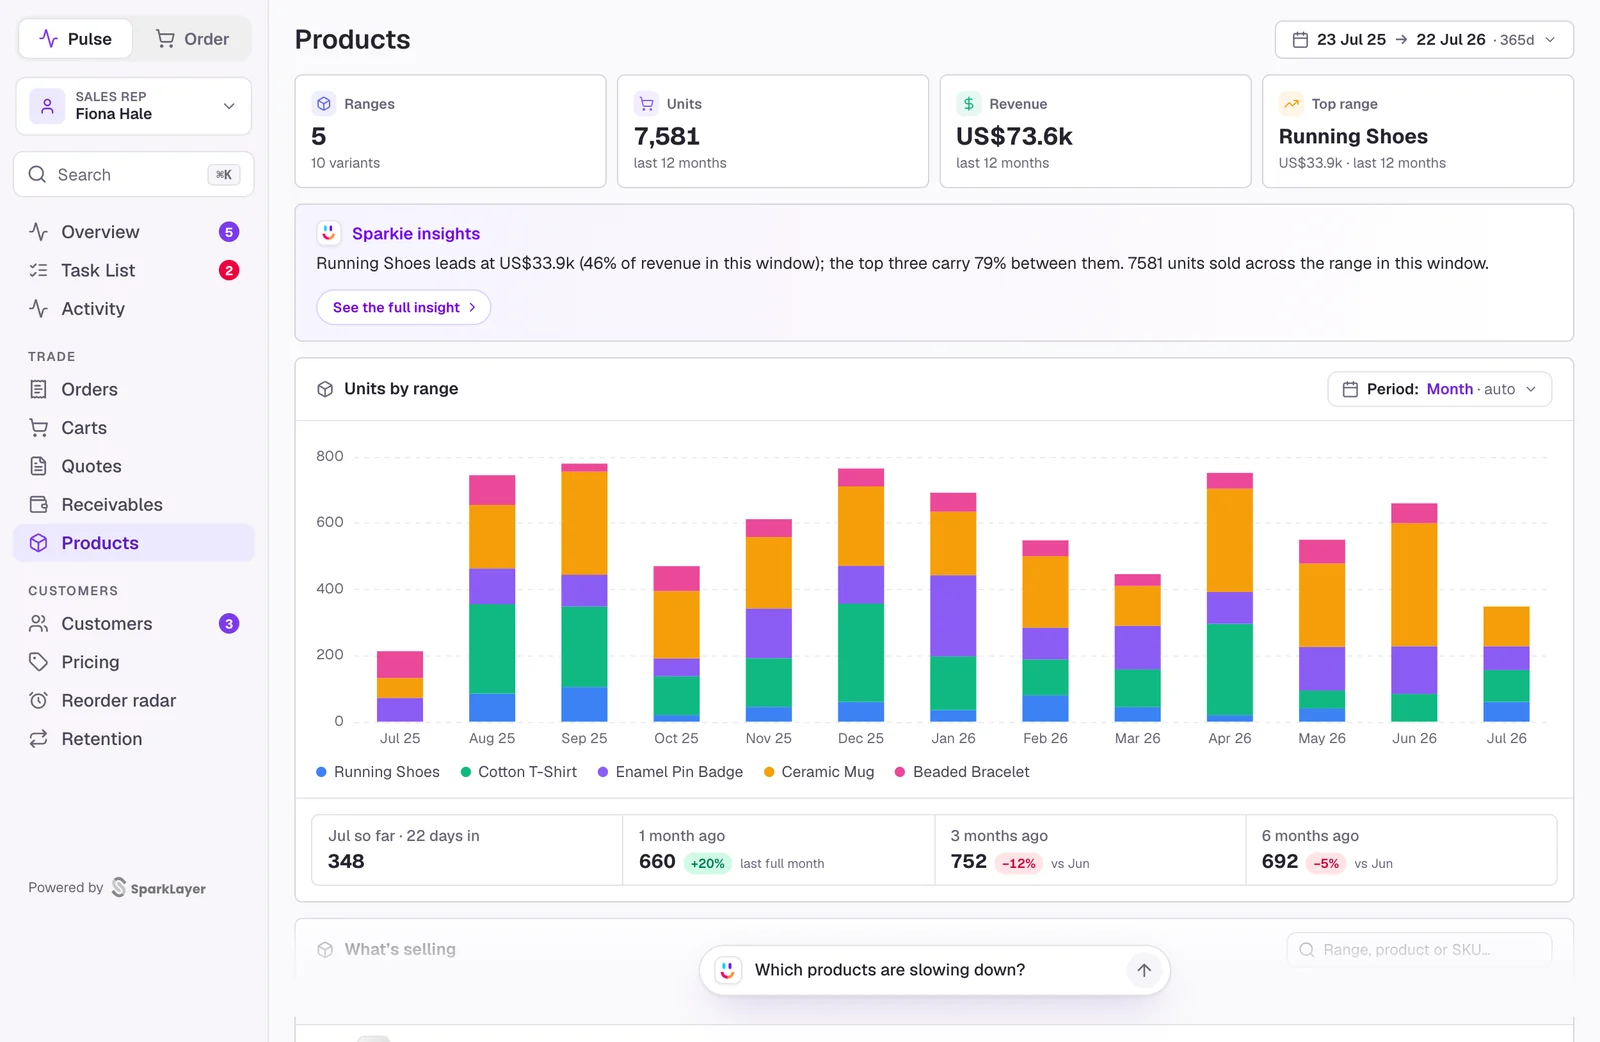This screenshot has height=1042, width=1600.
Task: Click the Top range trend icon
Action: click(1291, 104)
